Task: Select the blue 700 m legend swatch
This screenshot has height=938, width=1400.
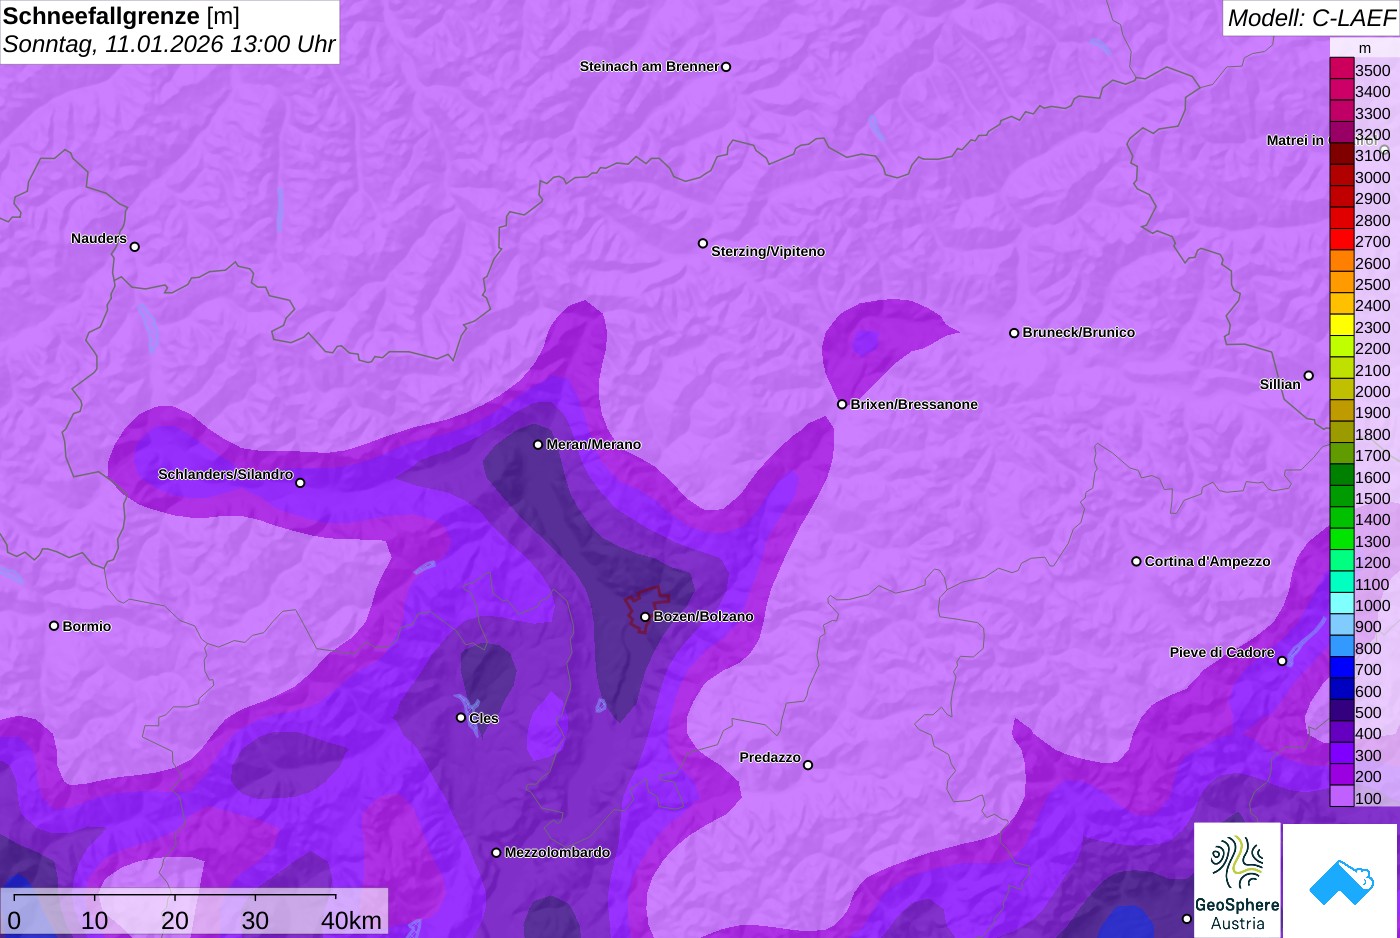Action: 1341,668
